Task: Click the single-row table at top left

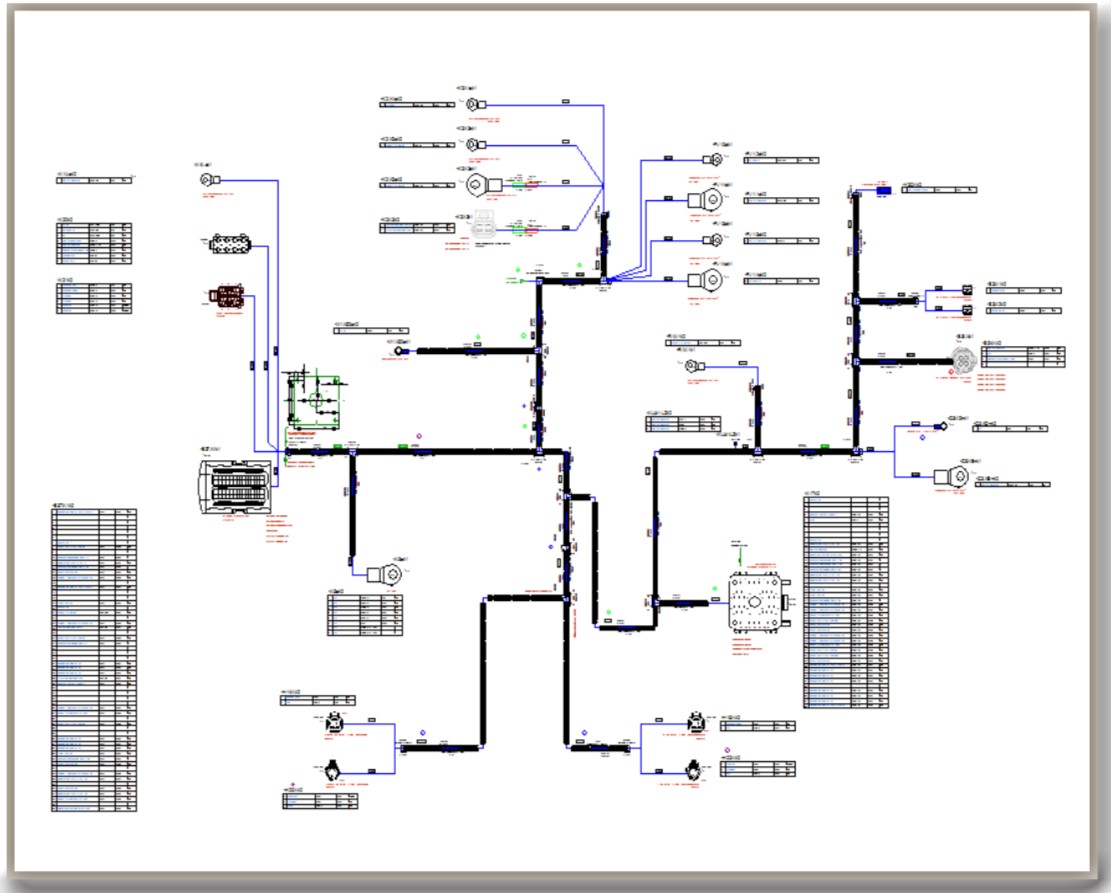Action: (x=93, y=180)
